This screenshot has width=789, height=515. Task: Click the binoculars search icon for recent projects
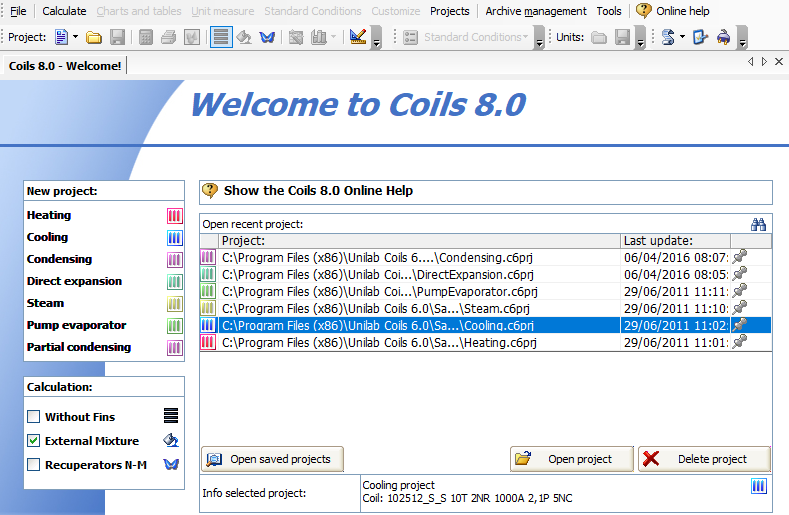coord(758,224)
